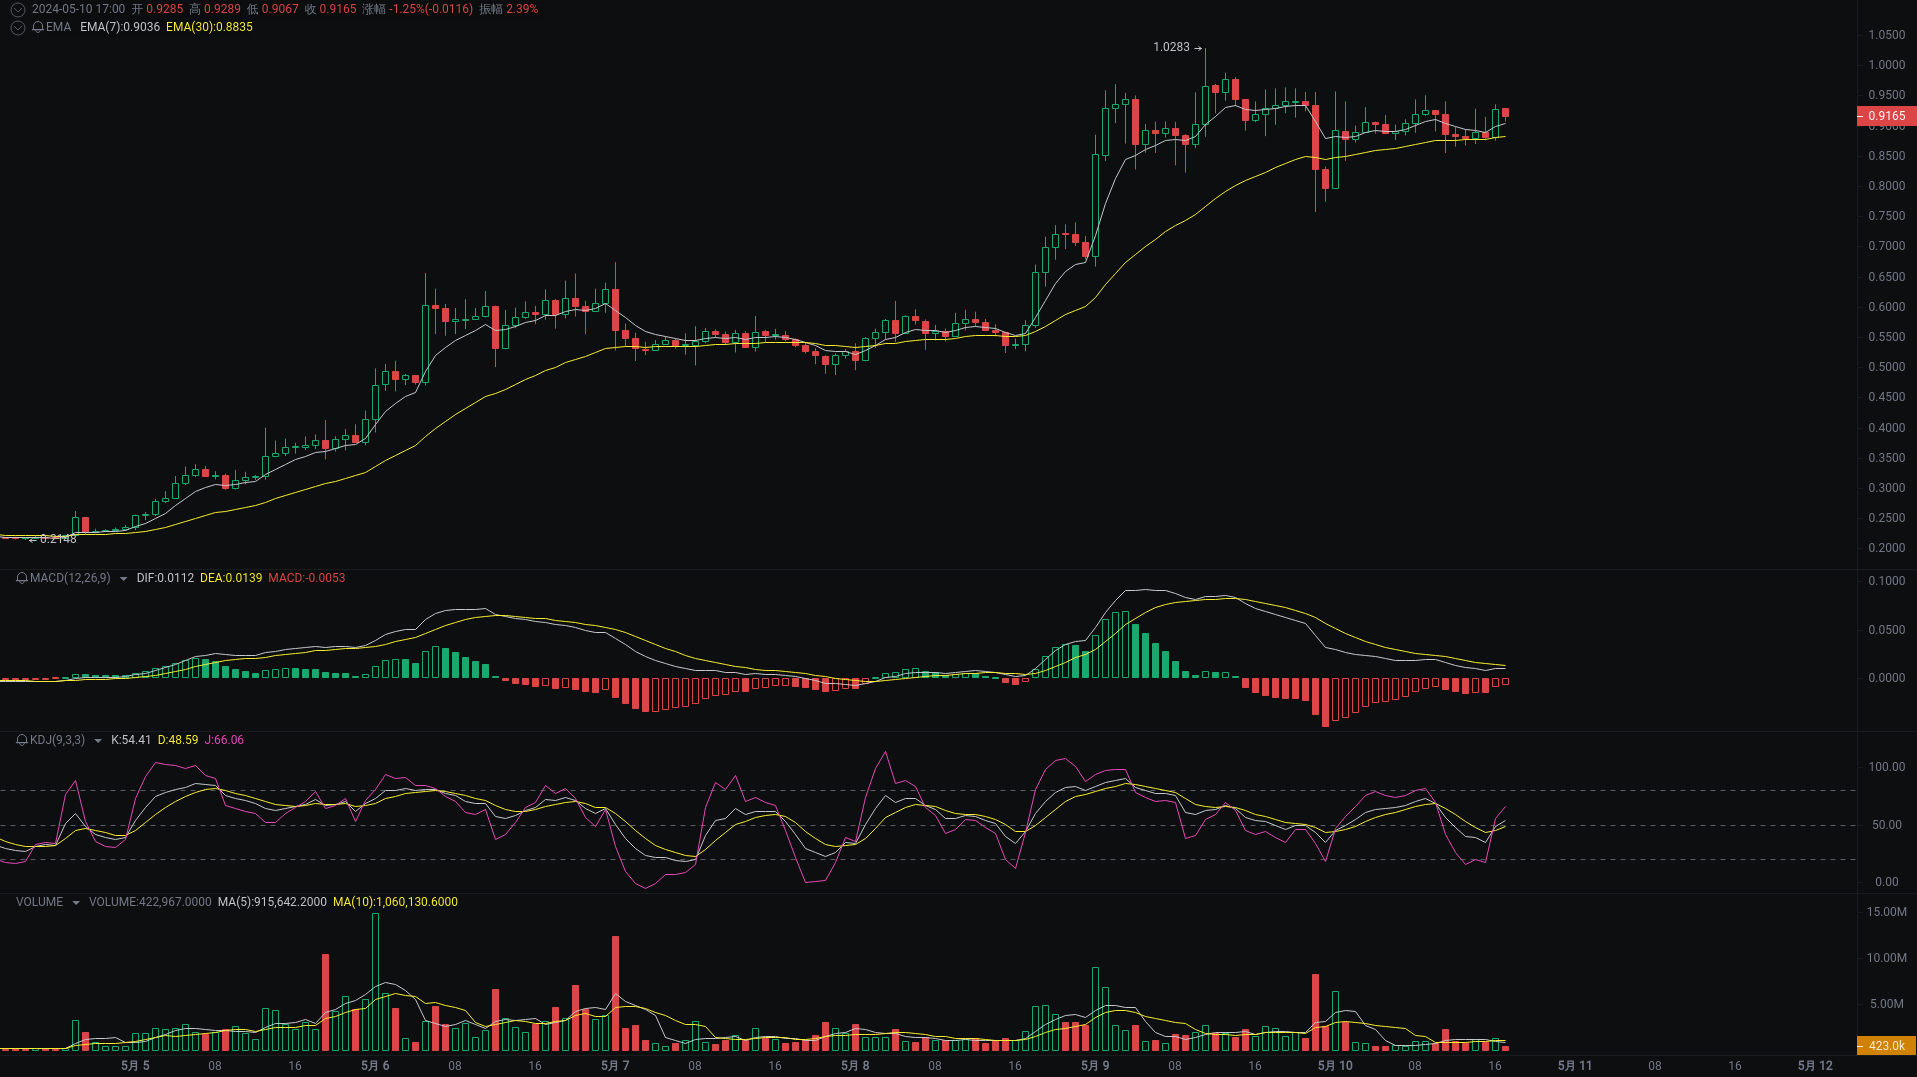Image resolution: width=1917 pixels, height=1077 pixels.
Task: Open the MACD(12,26,9) dropdown arrow
Action: (122, 578)
